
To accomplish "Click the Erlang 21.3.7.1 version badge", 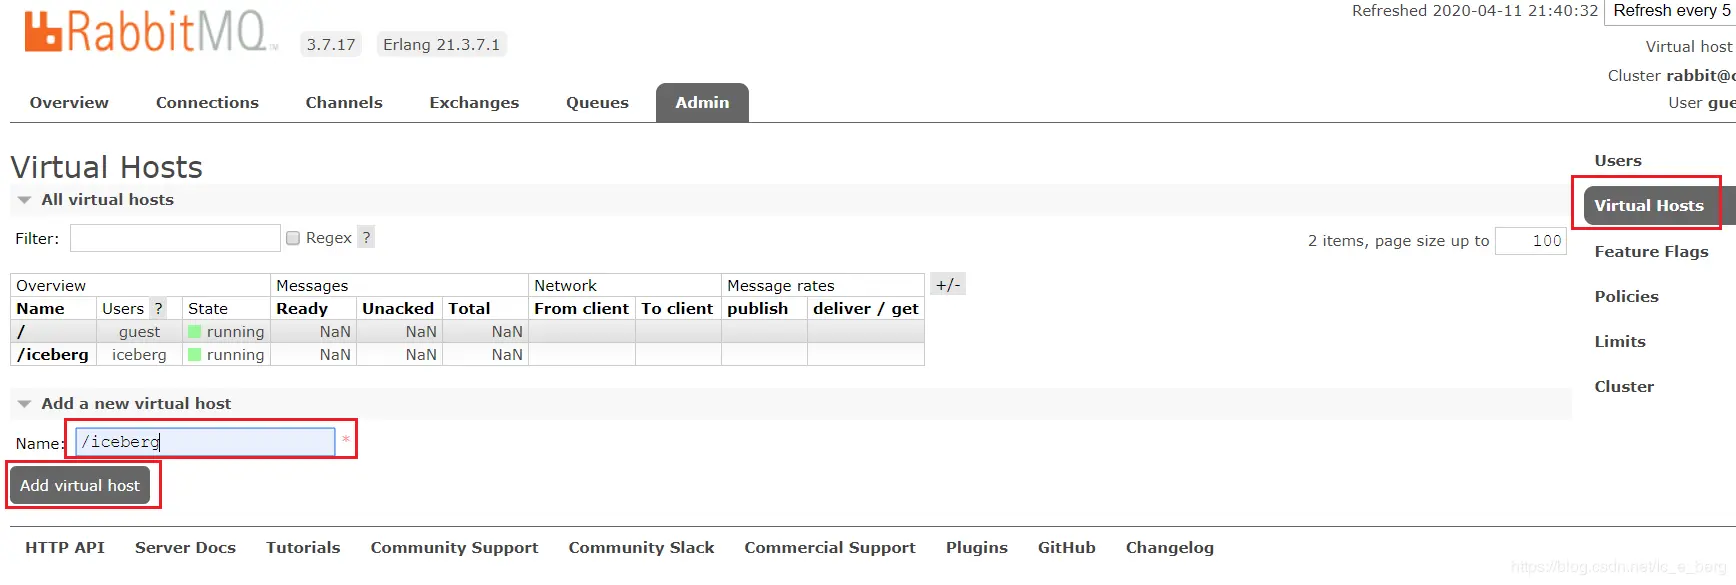I will pyautogui.click(x=441, y=45).
